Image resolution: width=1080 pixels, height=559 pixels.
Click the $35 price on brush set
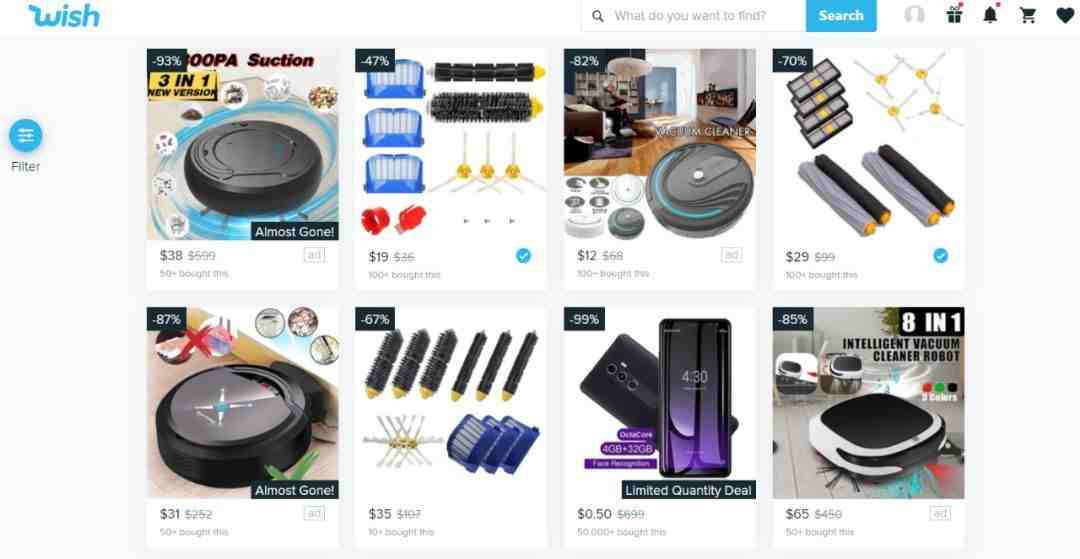click(380, 514)
